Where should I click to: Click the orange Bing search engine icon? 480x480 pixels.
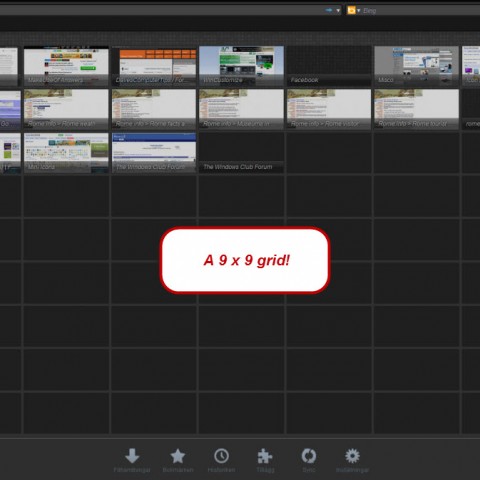[x=351, y=10]
